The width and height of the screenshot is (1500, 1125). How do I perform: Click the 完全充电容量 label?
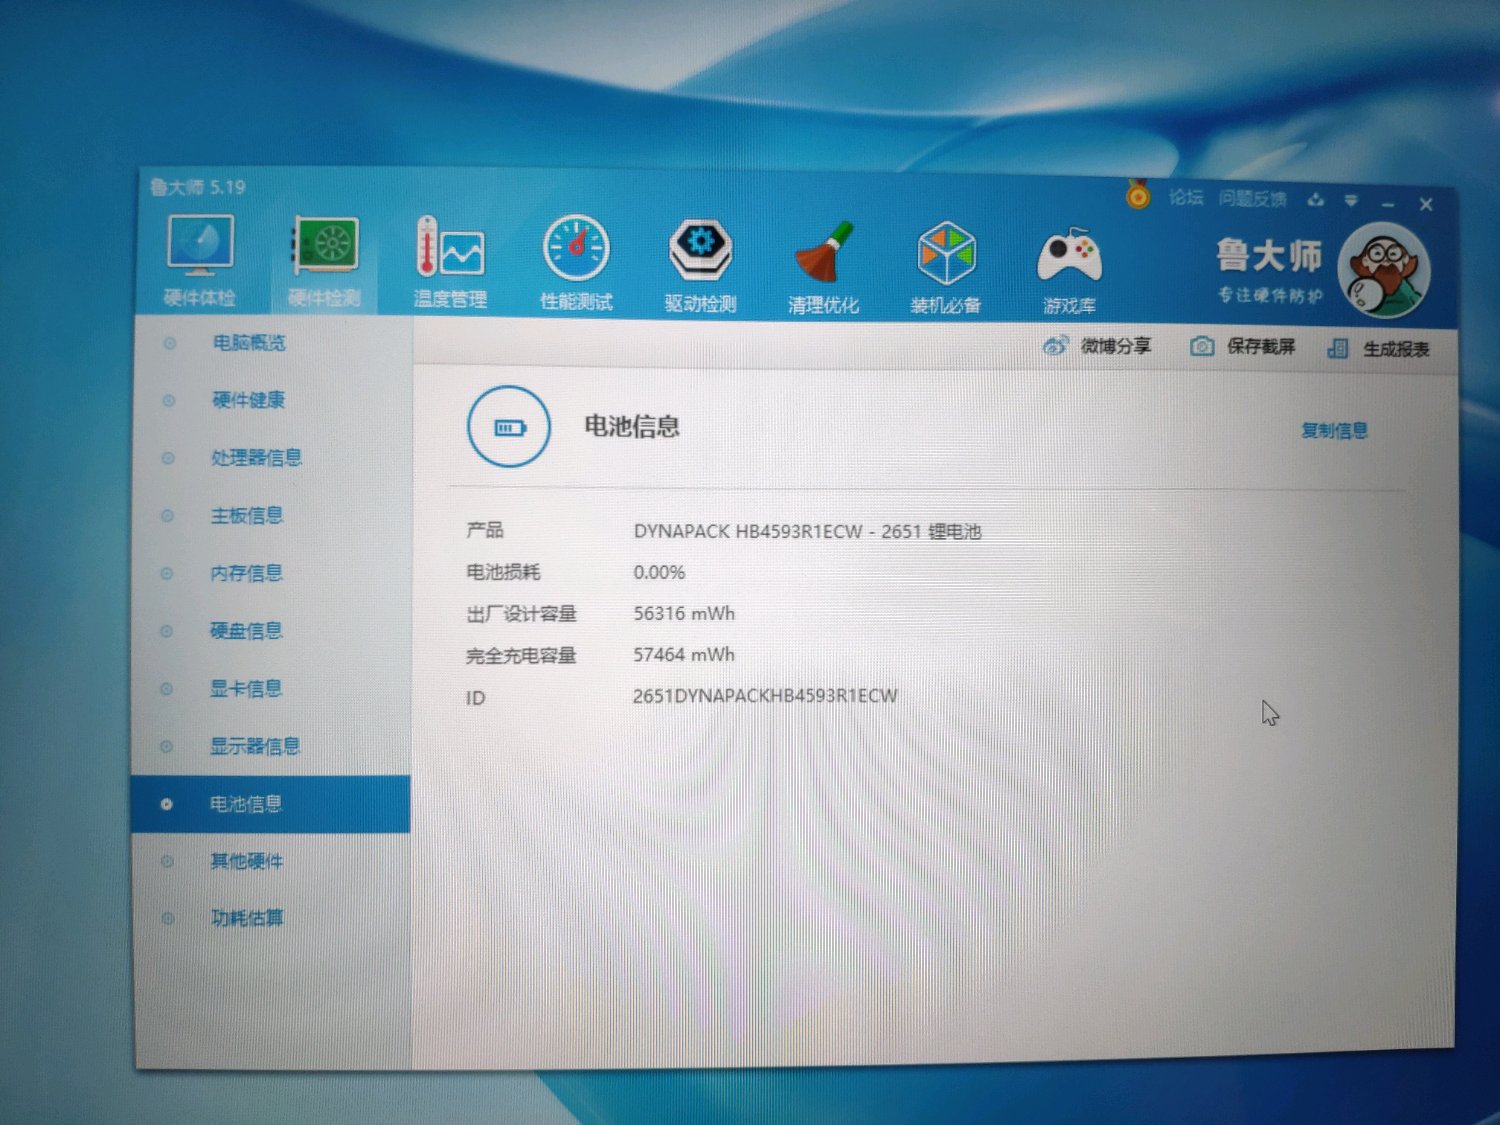tap(521, 656)
